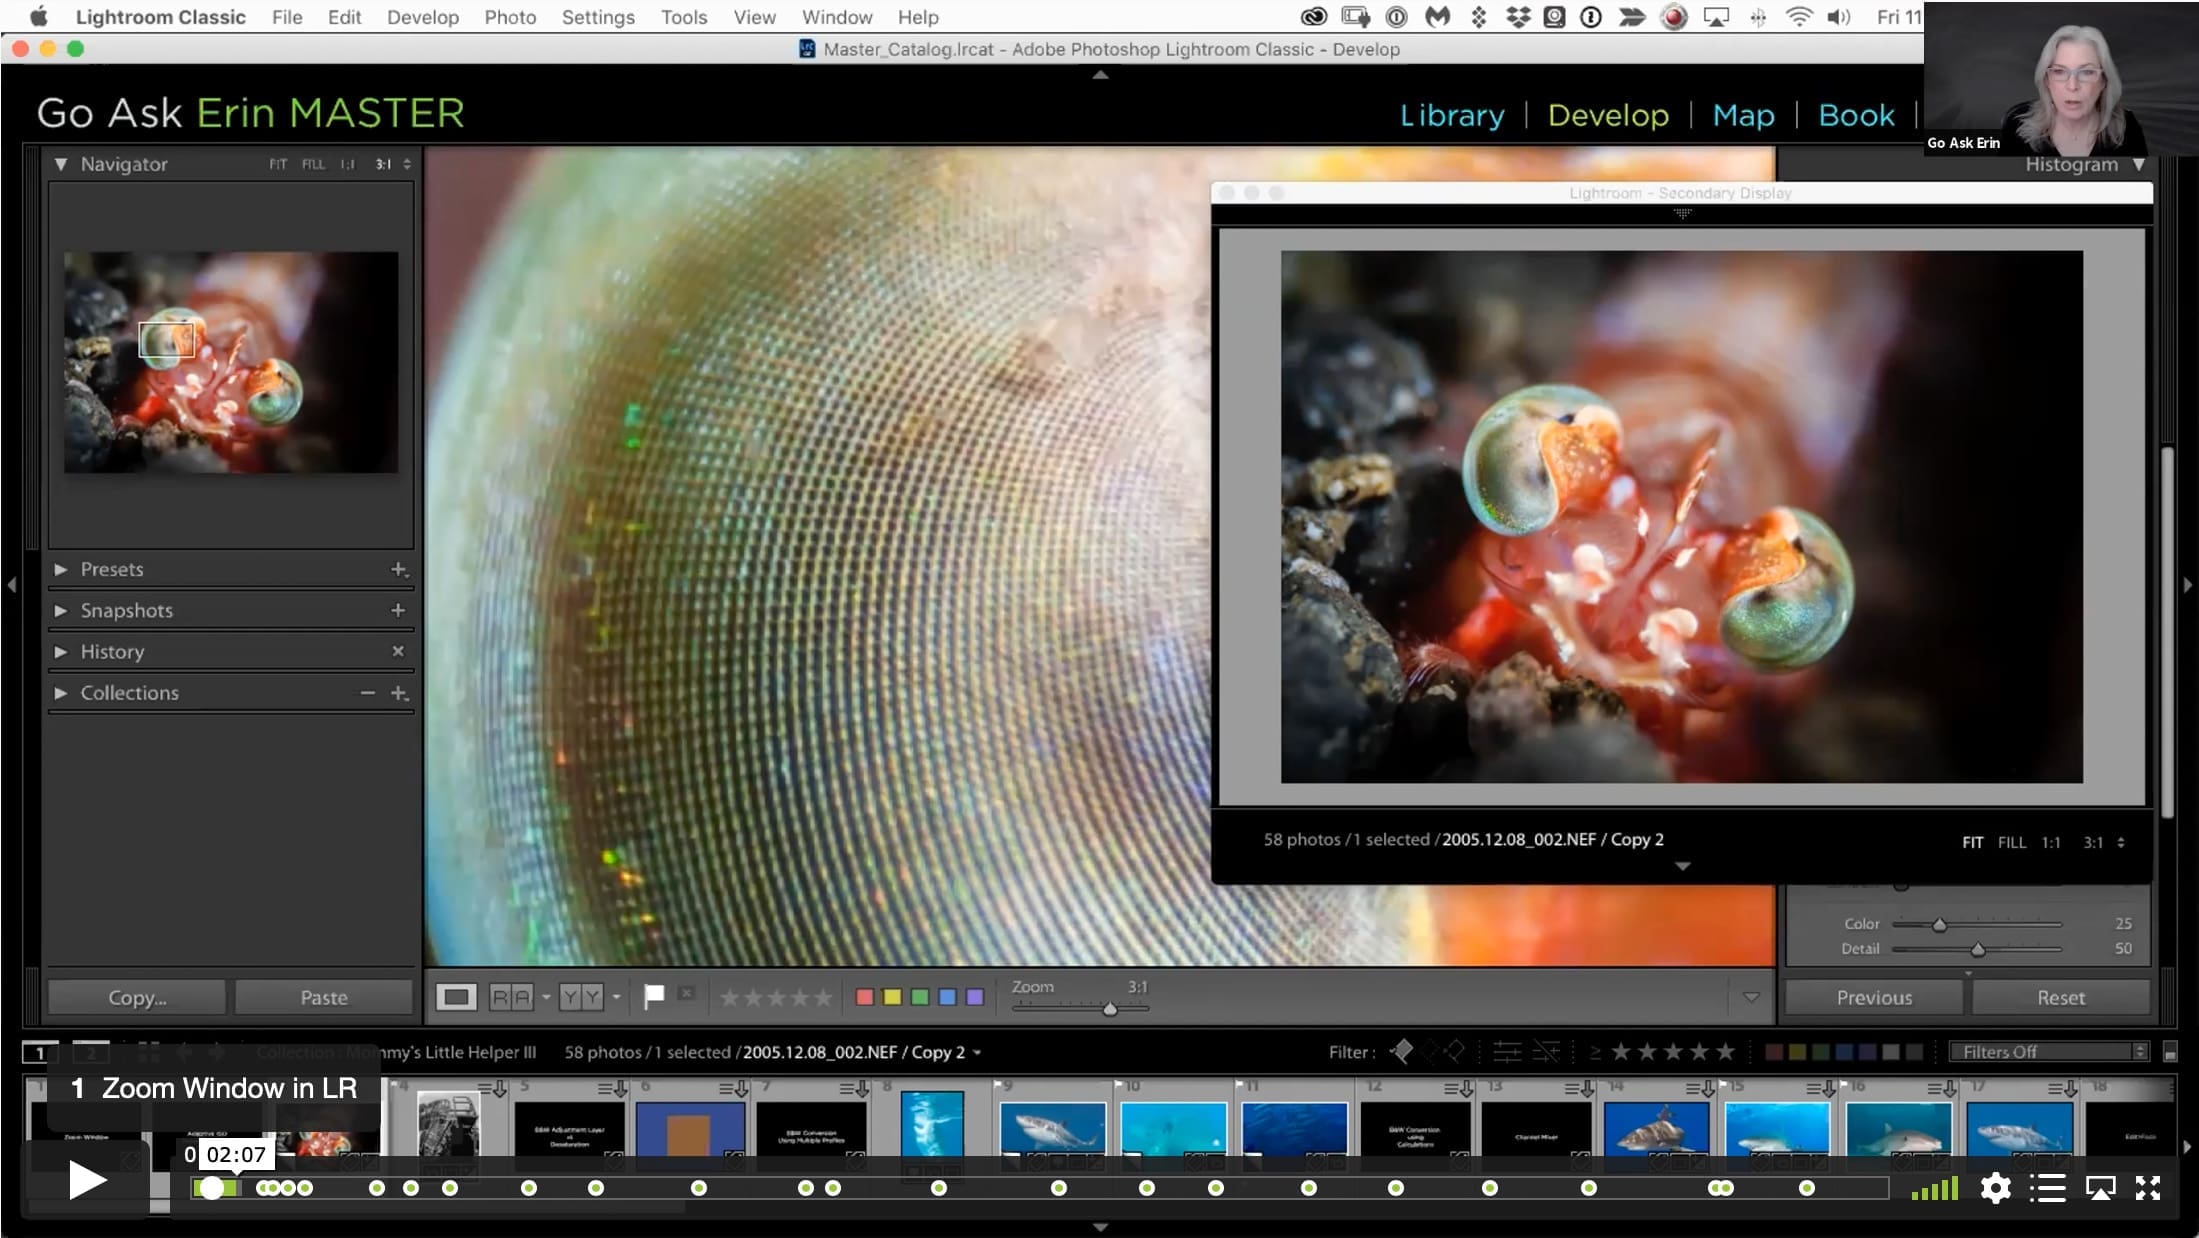Click the Paste button
2199x1238 pixels.
(x=324, y=998)
